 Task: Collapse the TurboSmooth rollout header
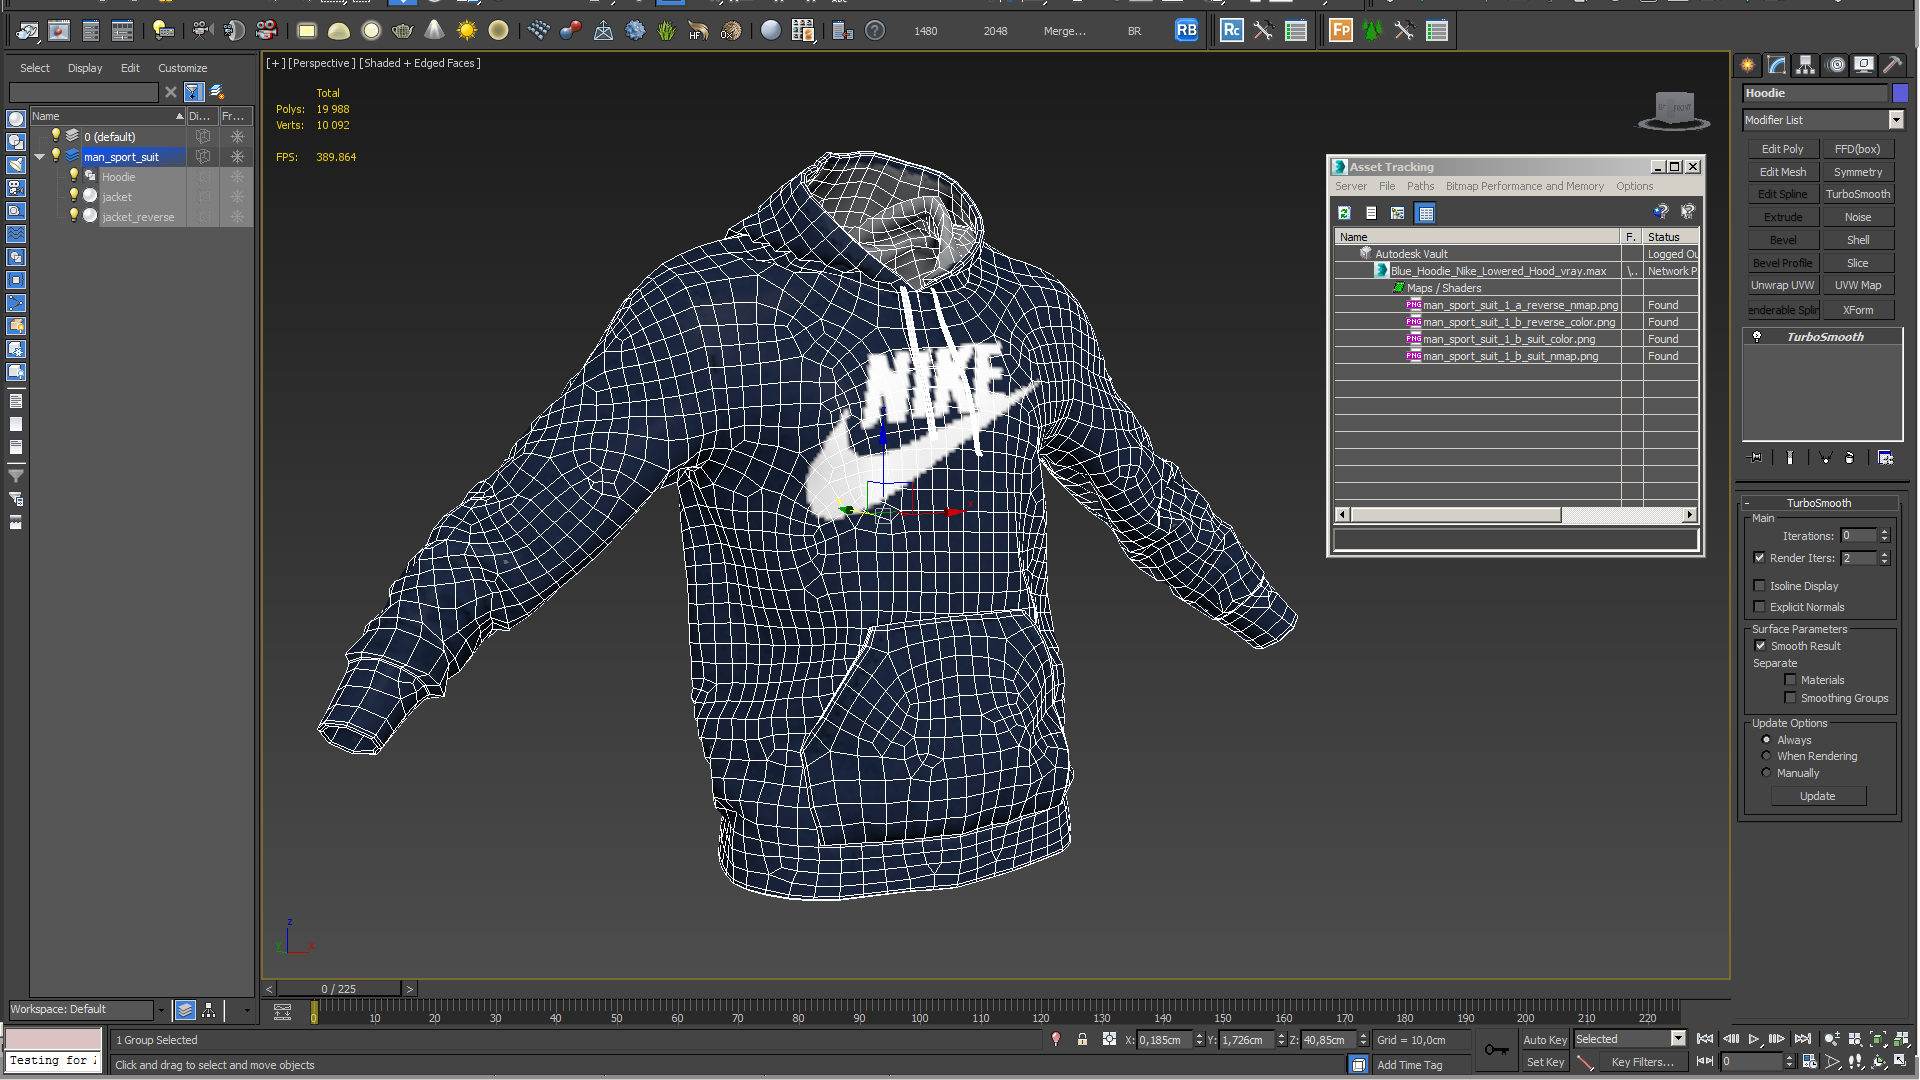1818,503
